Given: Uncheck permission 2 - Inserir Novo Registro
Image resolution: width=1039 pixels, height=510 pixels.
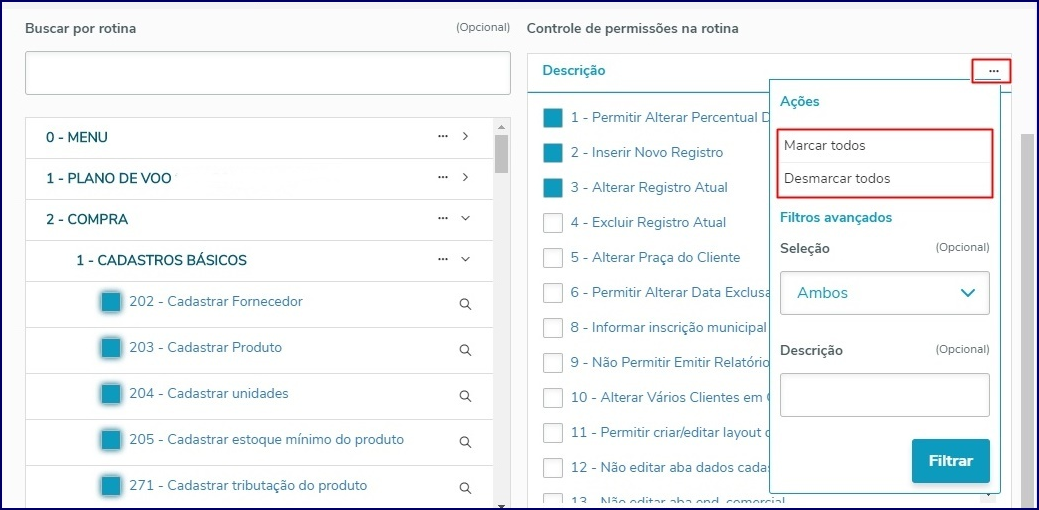Looking at the screenshot, I should 553,153.
